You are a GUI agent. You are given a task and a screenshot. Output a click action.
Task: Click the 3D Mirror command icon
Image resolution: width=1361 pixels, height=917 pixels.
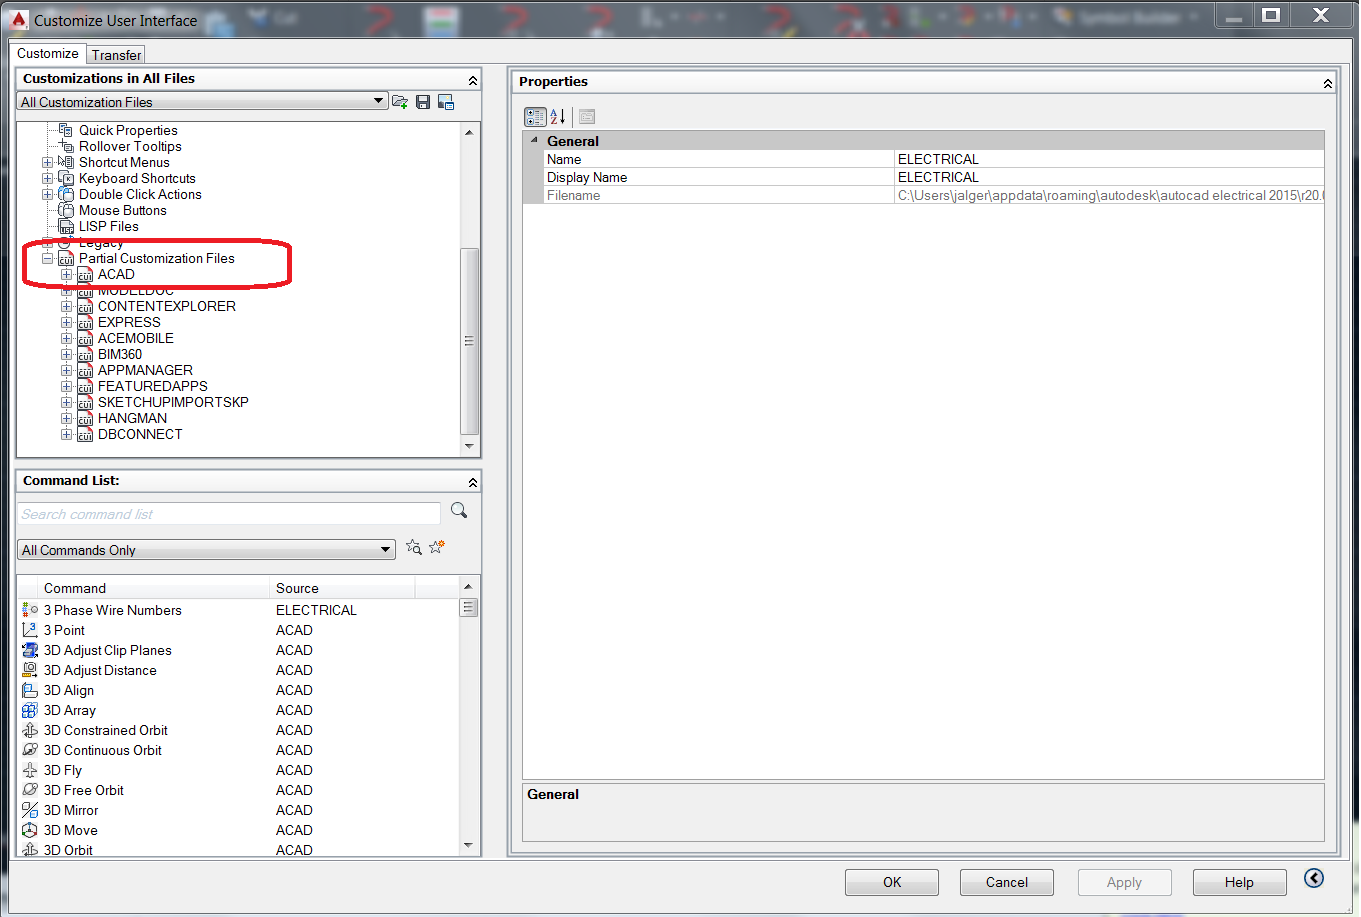[x=30, y=810]
